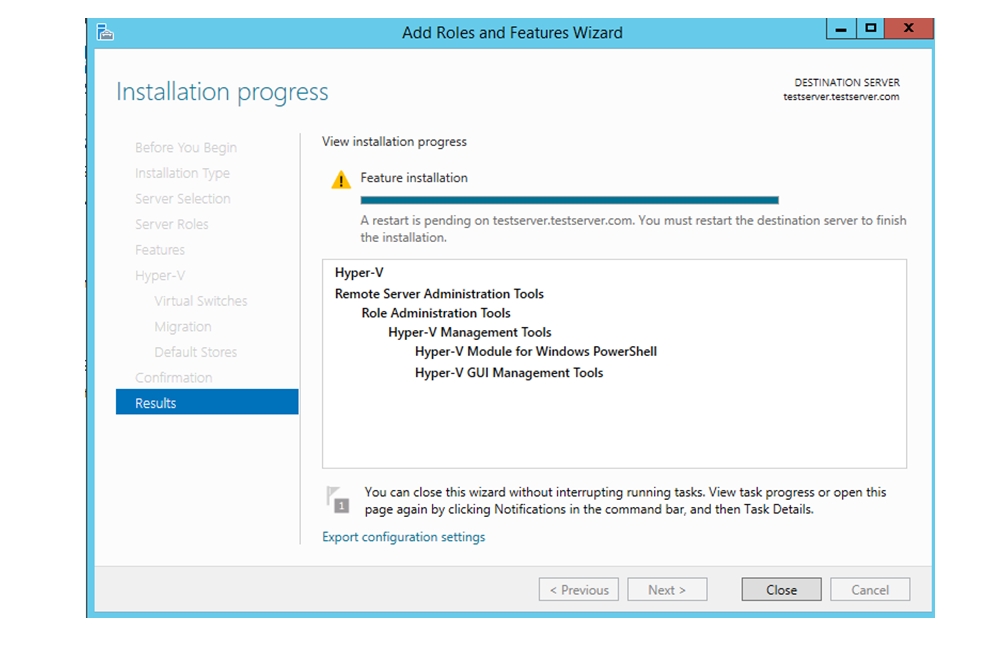This screenshot has height=655, width=1000.
Task: Click the Hyper-V Module for Windows PowerShell entry
Action: [x=535, y=351]
